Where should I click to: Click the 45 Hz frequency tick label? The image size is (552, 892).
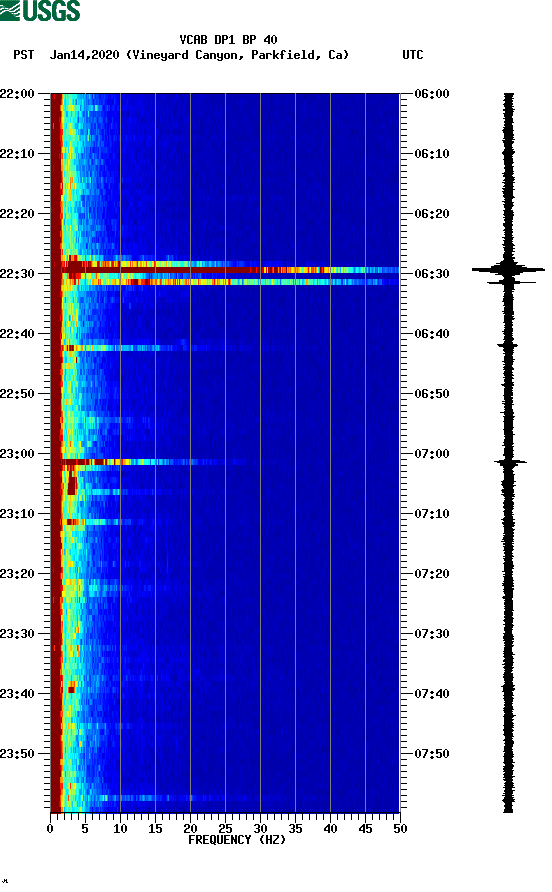click(365, 829)
